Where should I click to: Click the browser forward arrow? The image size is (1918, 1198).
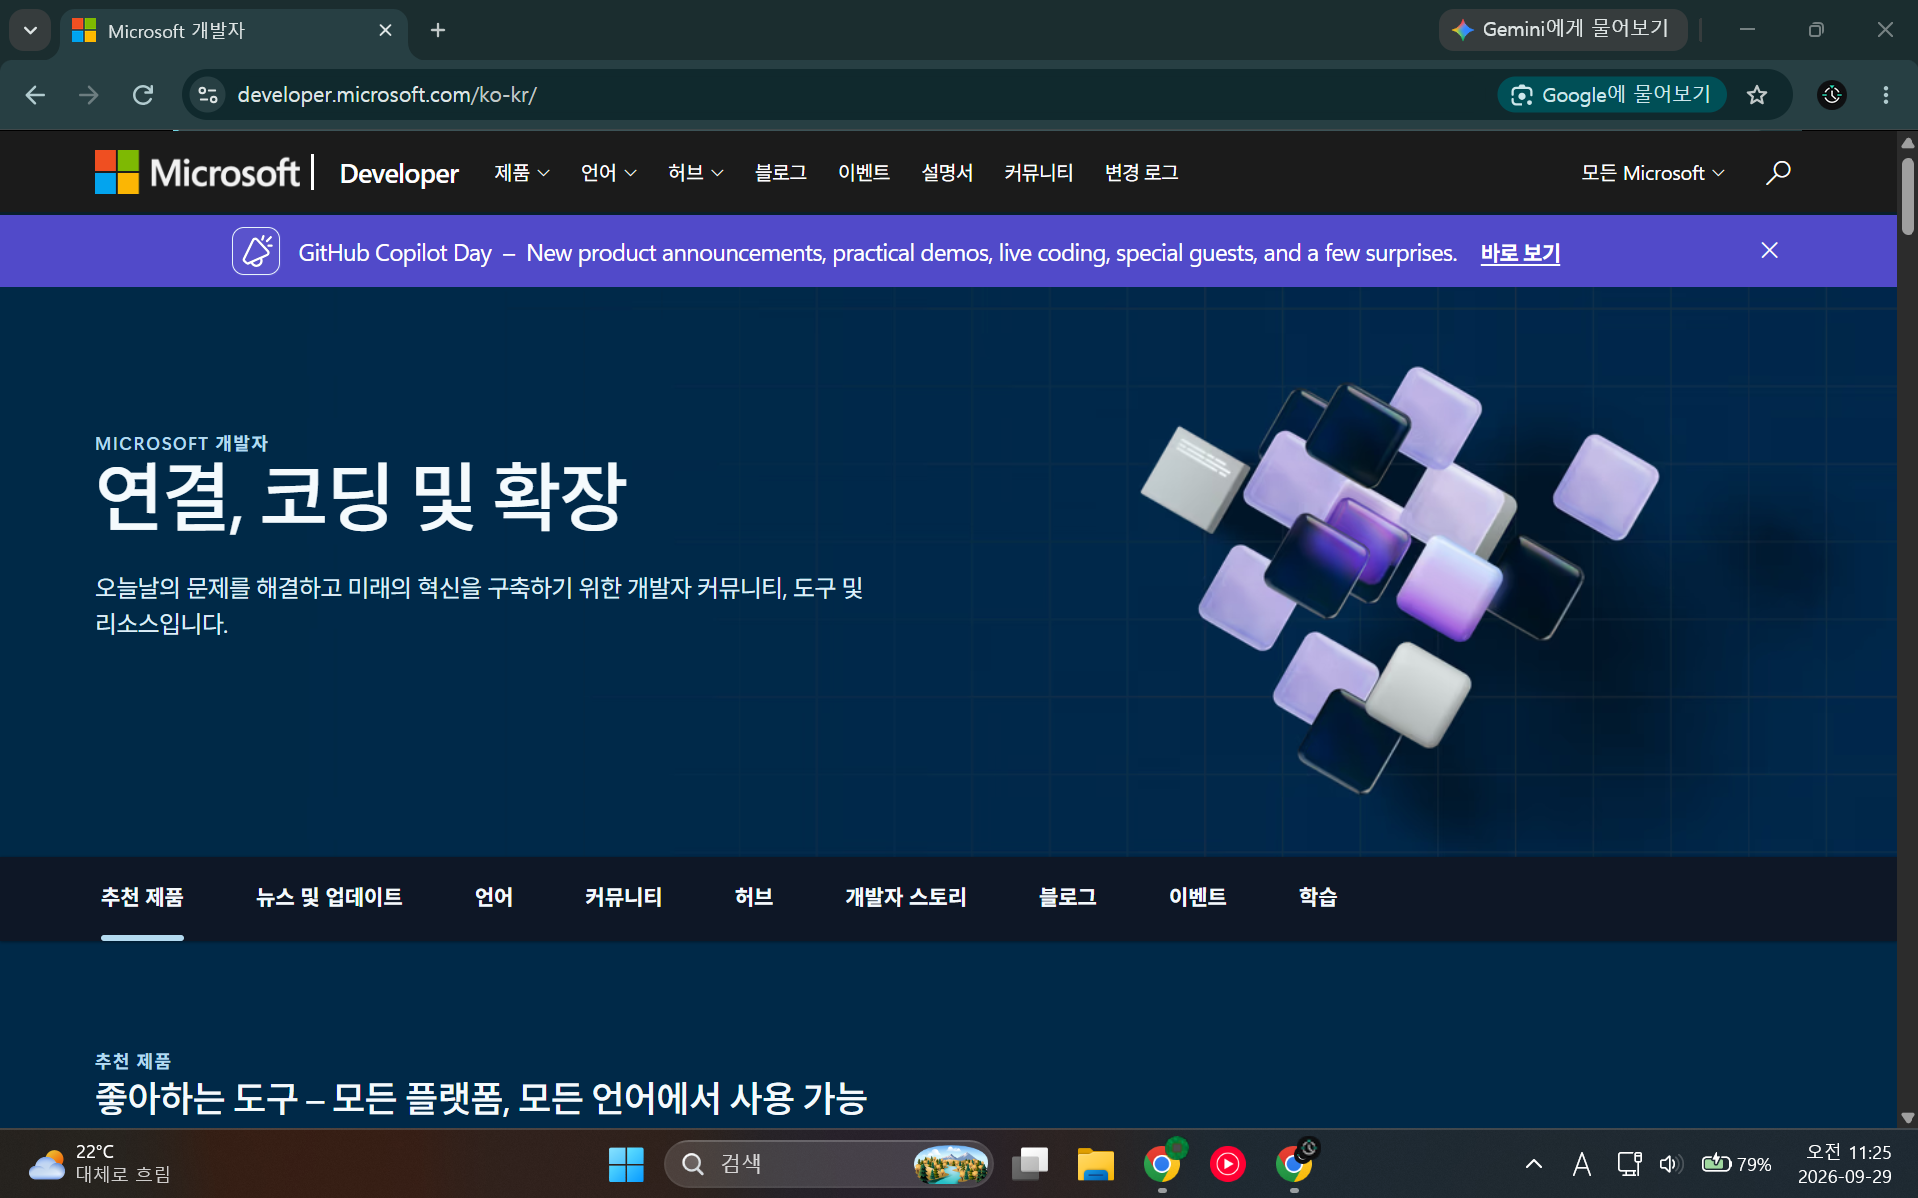(x=89, y=95)
